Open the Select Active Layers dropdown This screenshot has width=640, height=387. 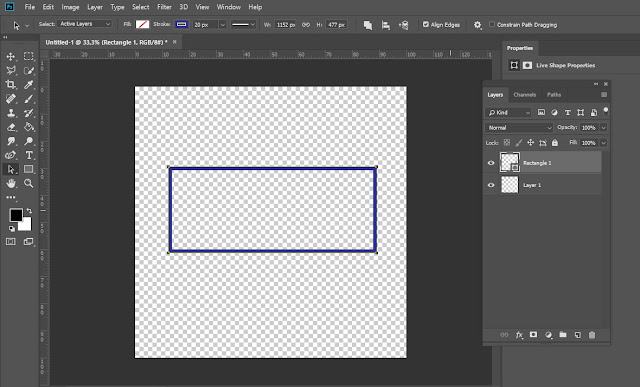point(84,24)
